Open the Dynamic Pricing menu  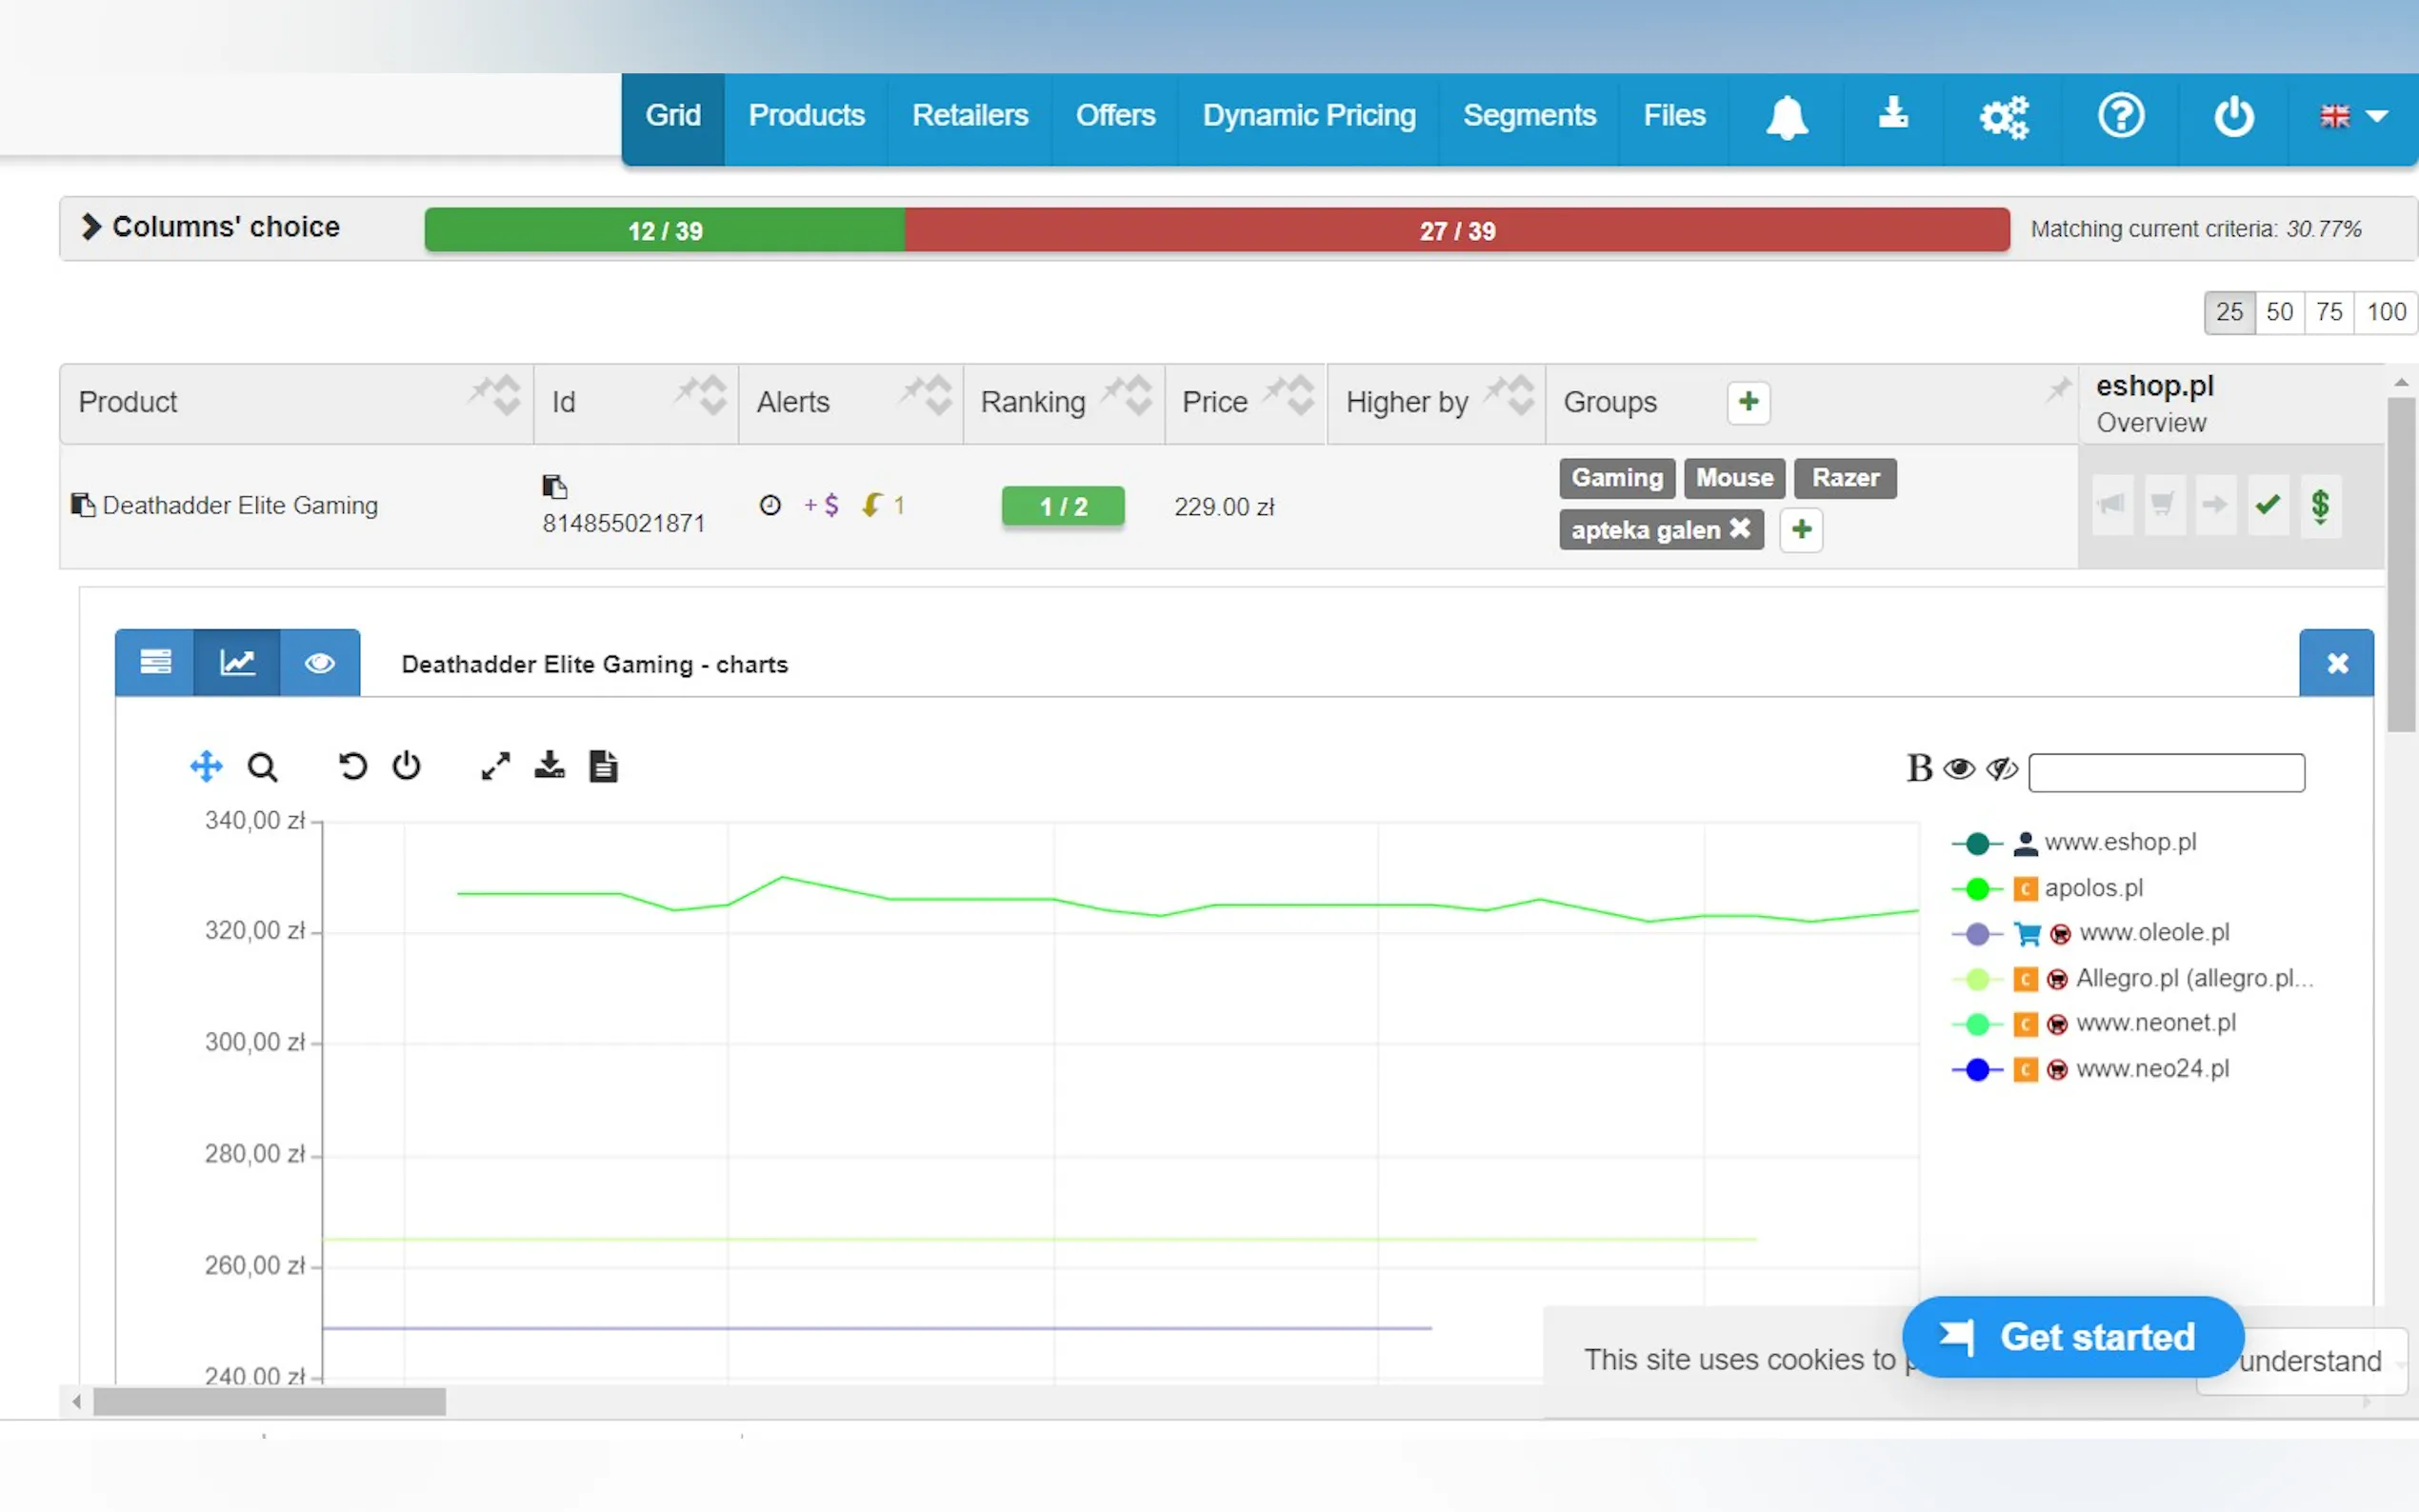pos(1308,116)
